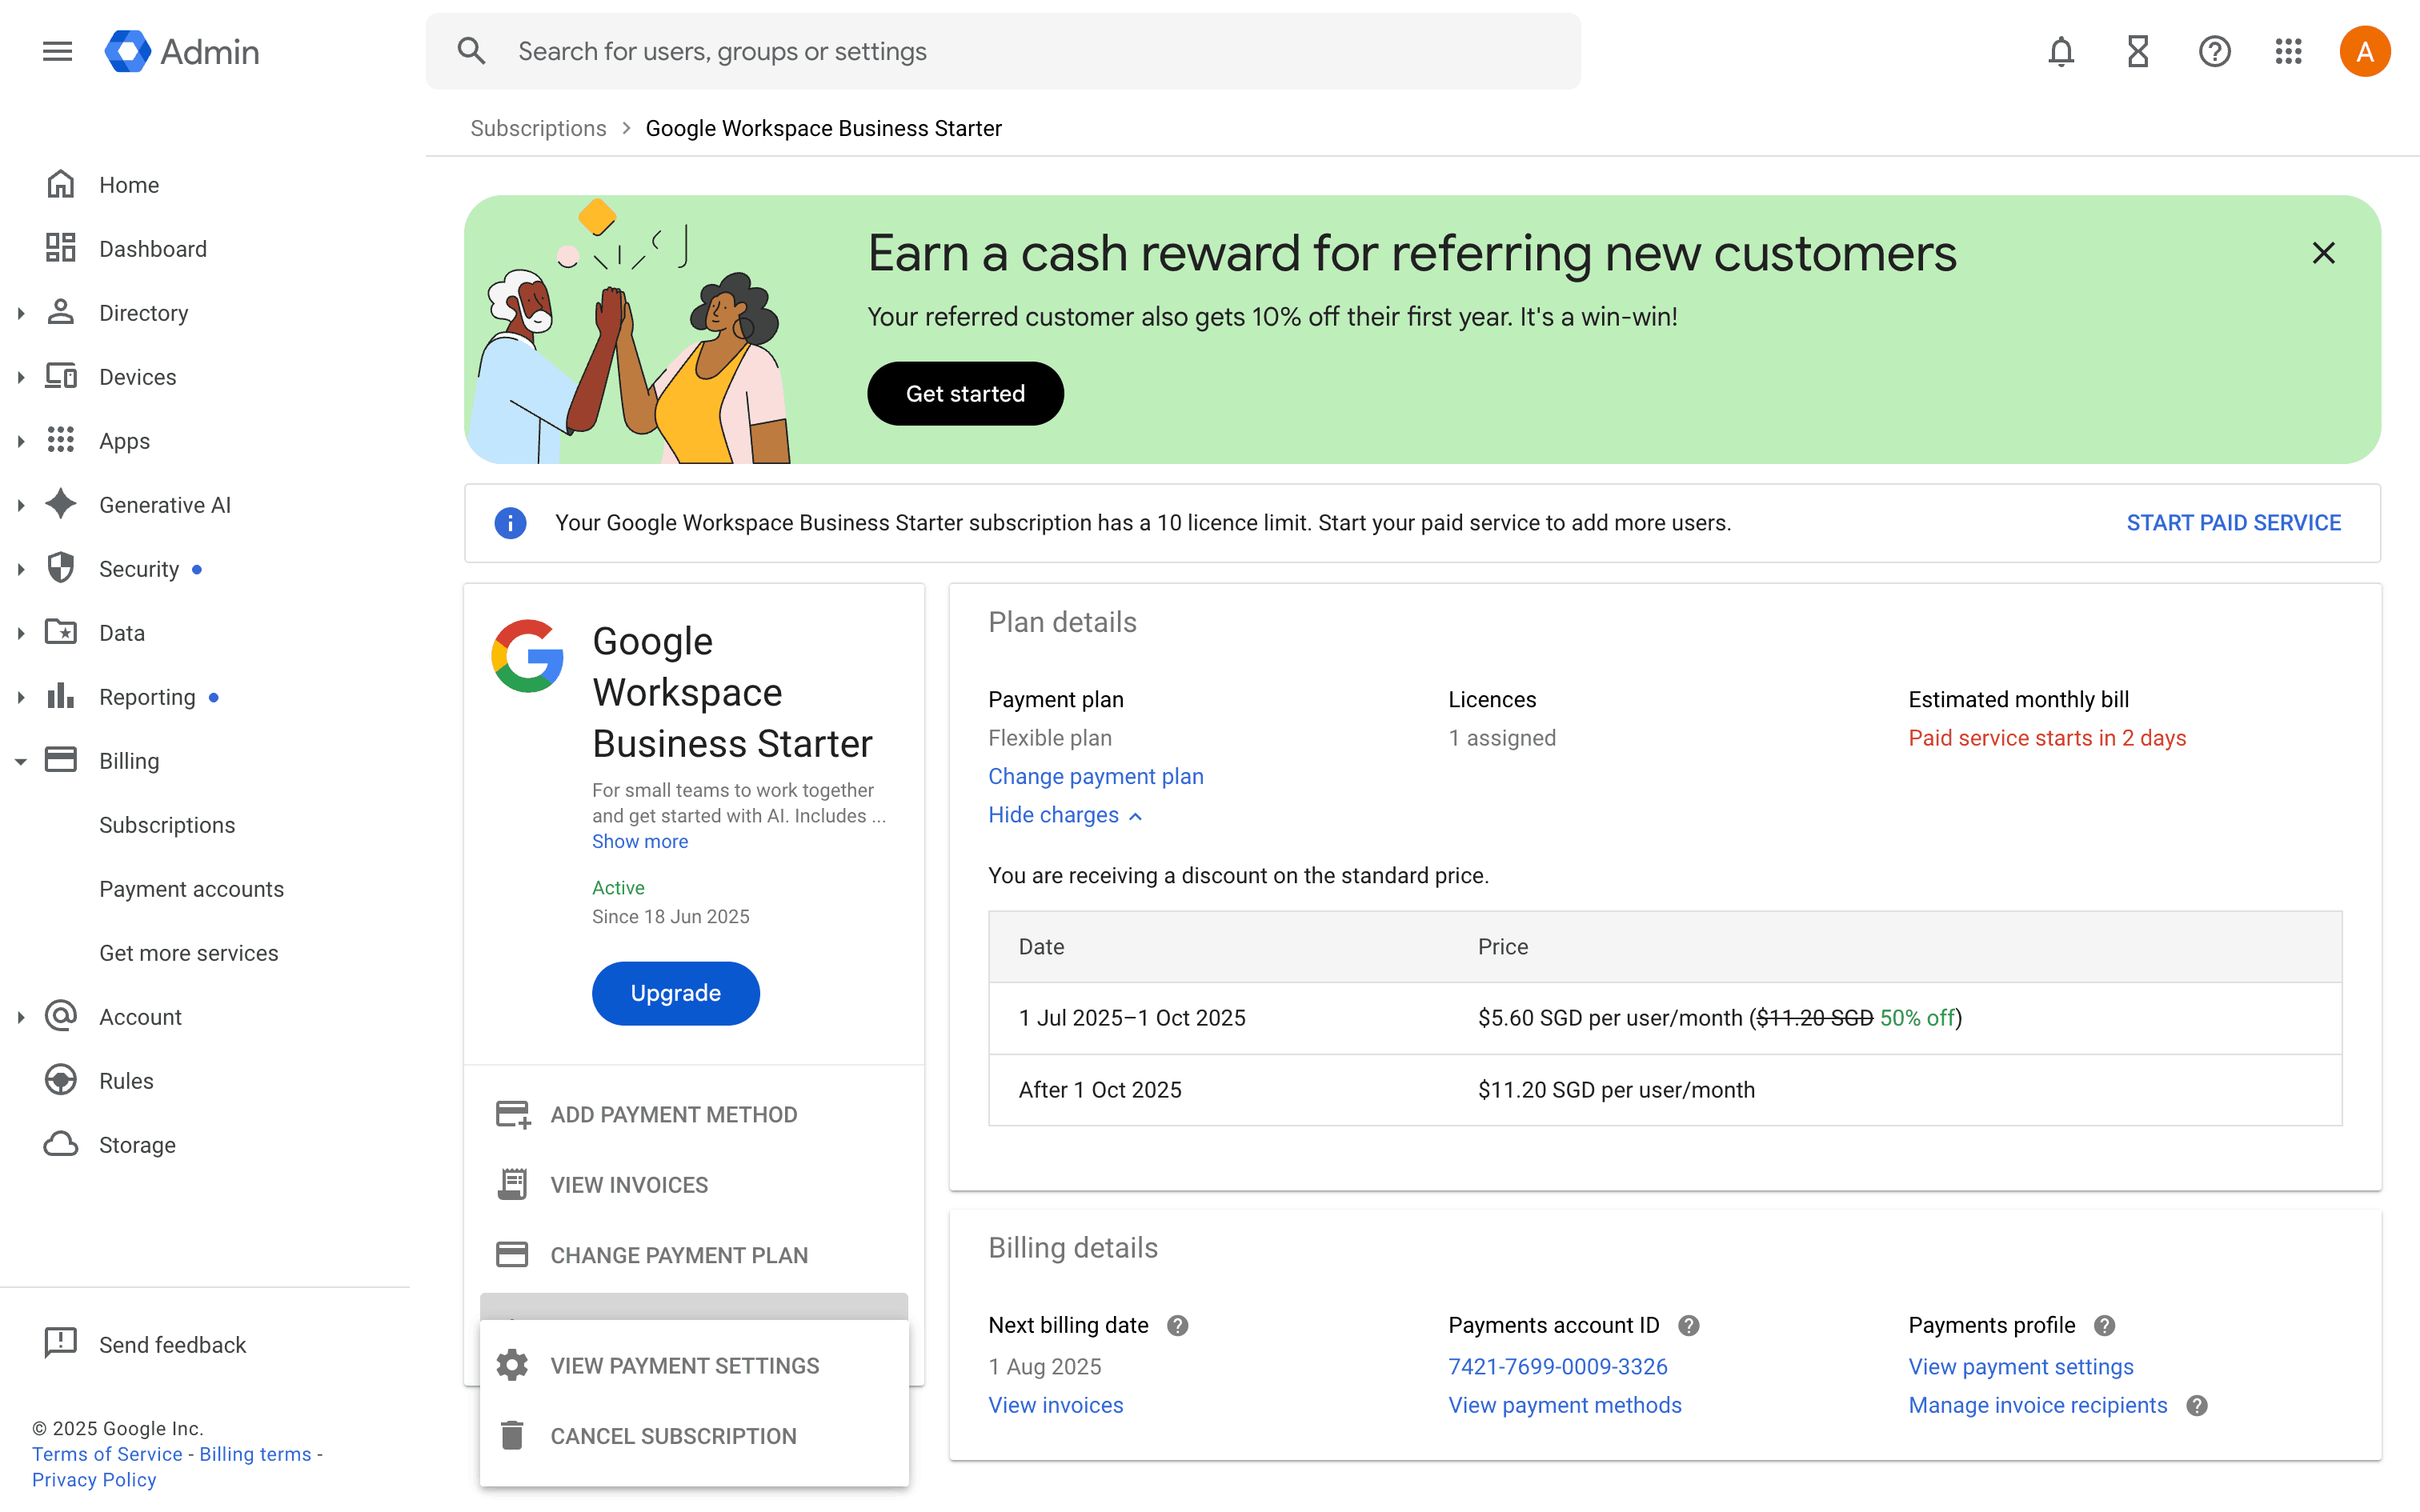Open Payment accounts in sidebar
This screenshot has width=2420, height=1512.
click(191, 889)
